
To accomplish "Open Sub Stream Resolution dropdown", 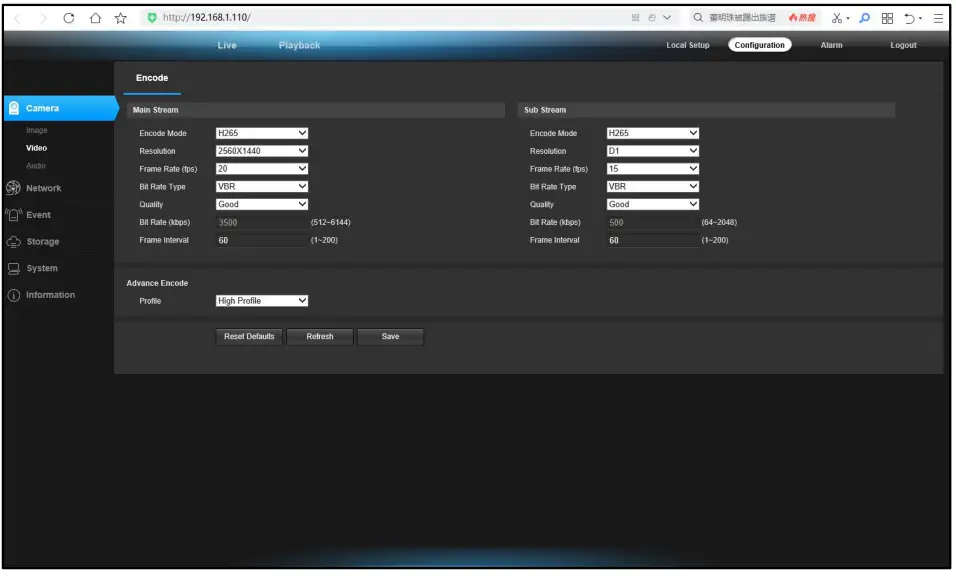I will click(x=652, y=151).
